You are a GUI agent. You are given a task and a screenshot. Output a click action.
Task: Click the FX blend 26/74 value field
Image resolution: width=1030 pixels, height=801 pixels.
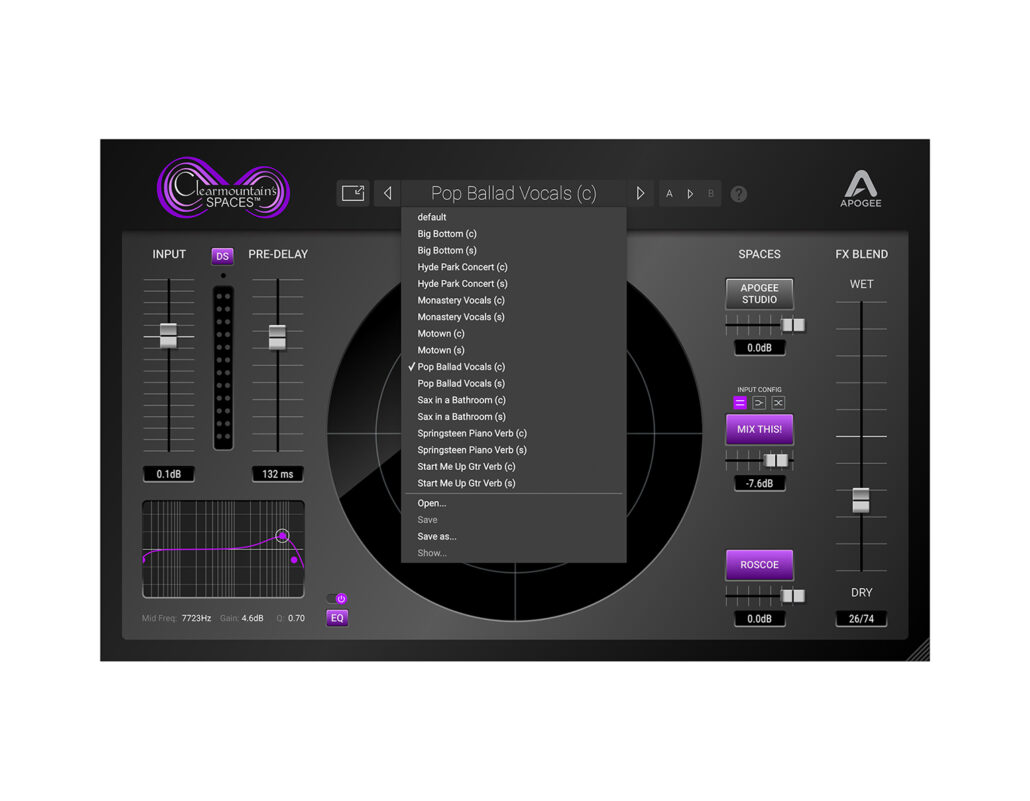tap(861, 619)
